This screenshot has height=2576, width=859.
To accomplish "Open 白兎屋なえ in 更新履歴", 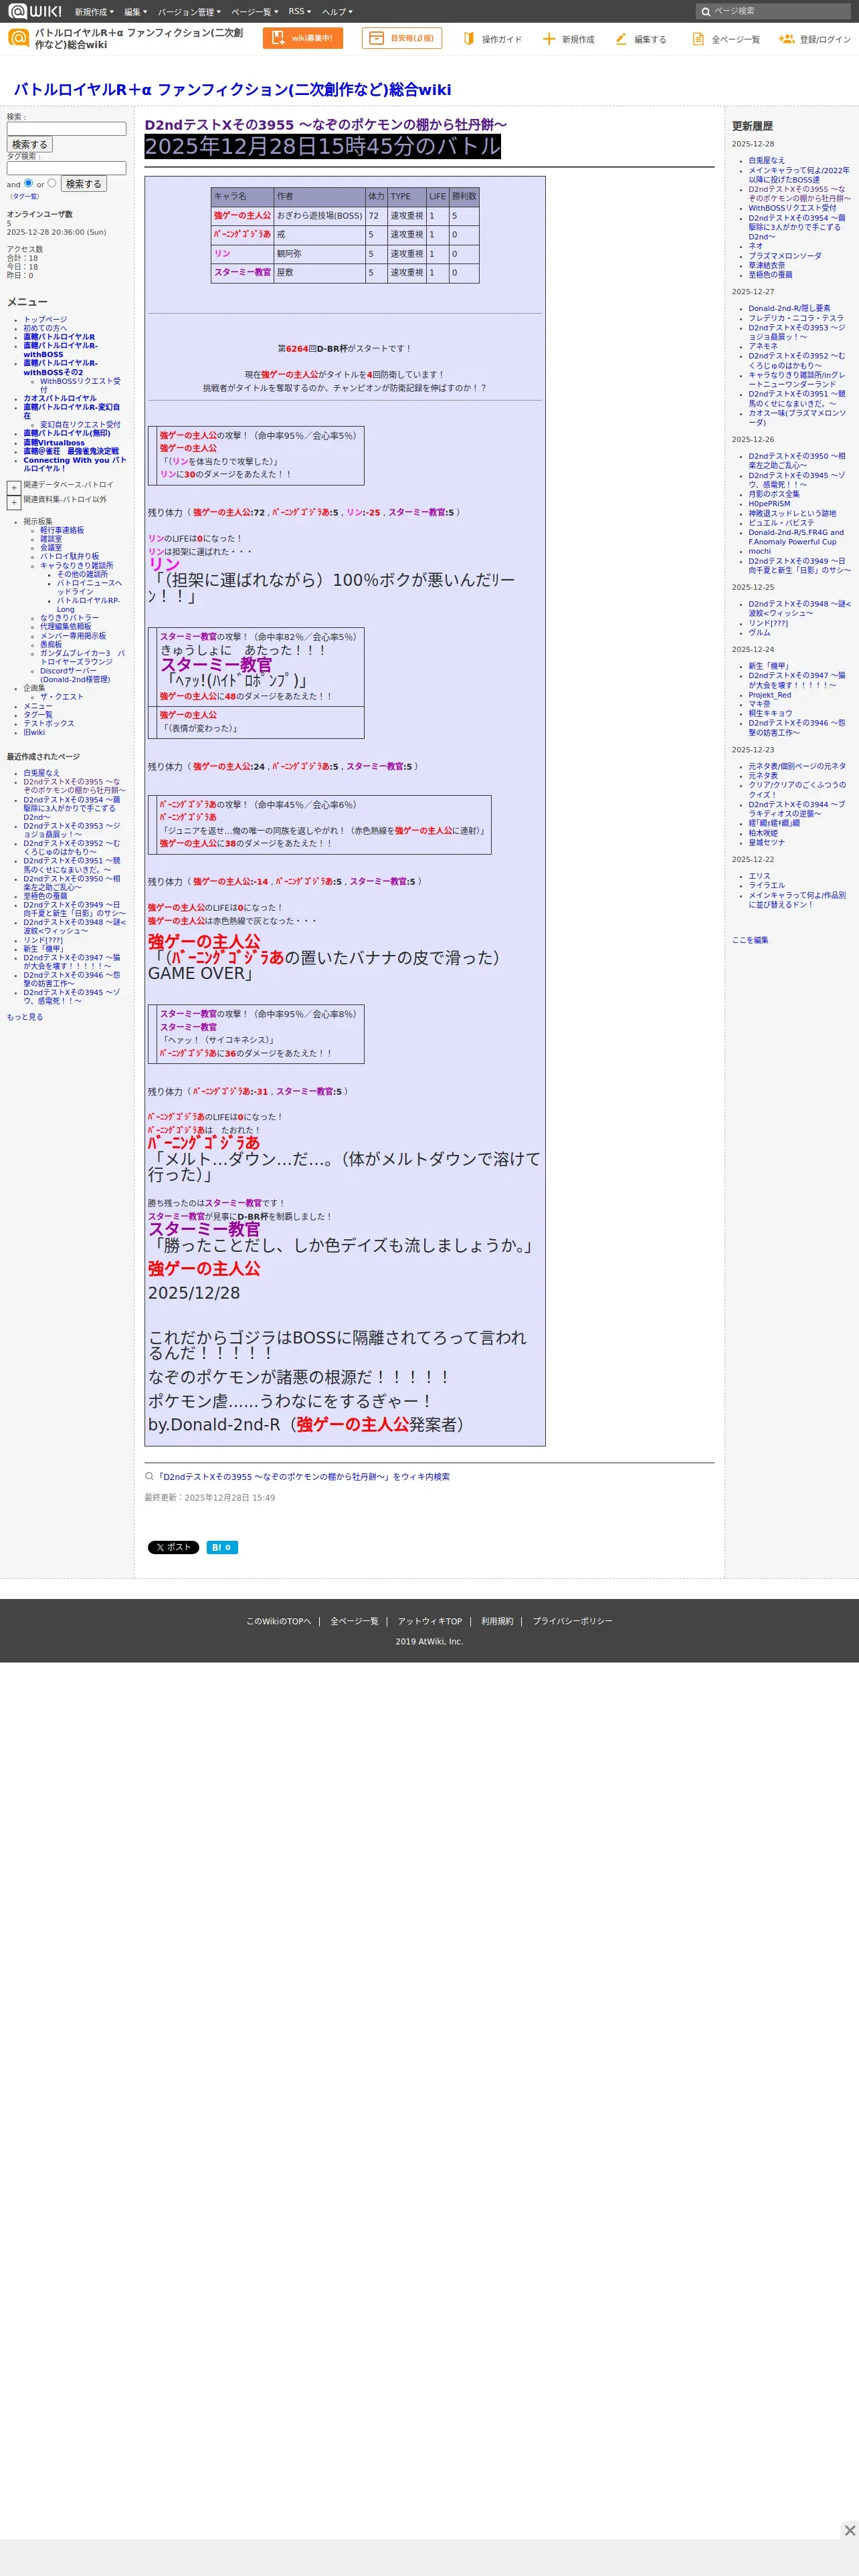I will [x=767, y=160].
